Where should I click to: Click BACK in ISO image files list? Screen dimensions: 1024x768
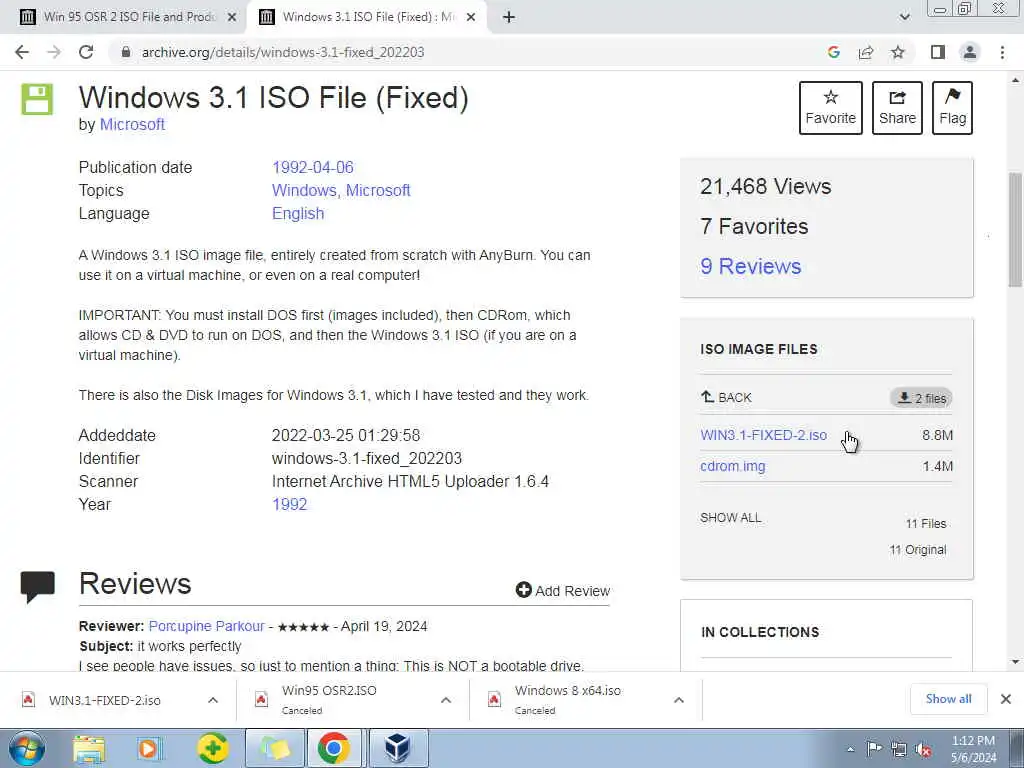(x=726, y=397)
